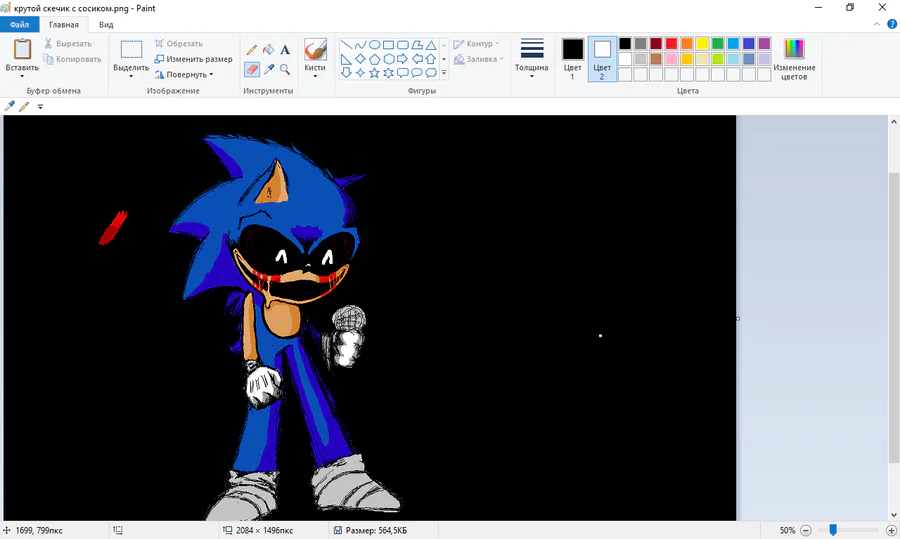Click the Кисти brush icon
This screenshot has width=900, height=539.
315,49
